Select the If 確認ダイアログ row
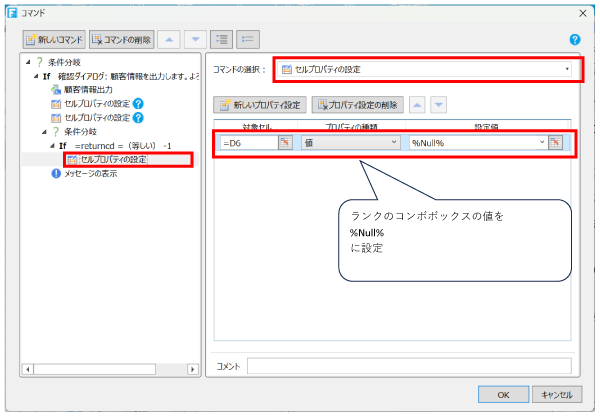Viewport: 600px width, 416px height. 121,76
